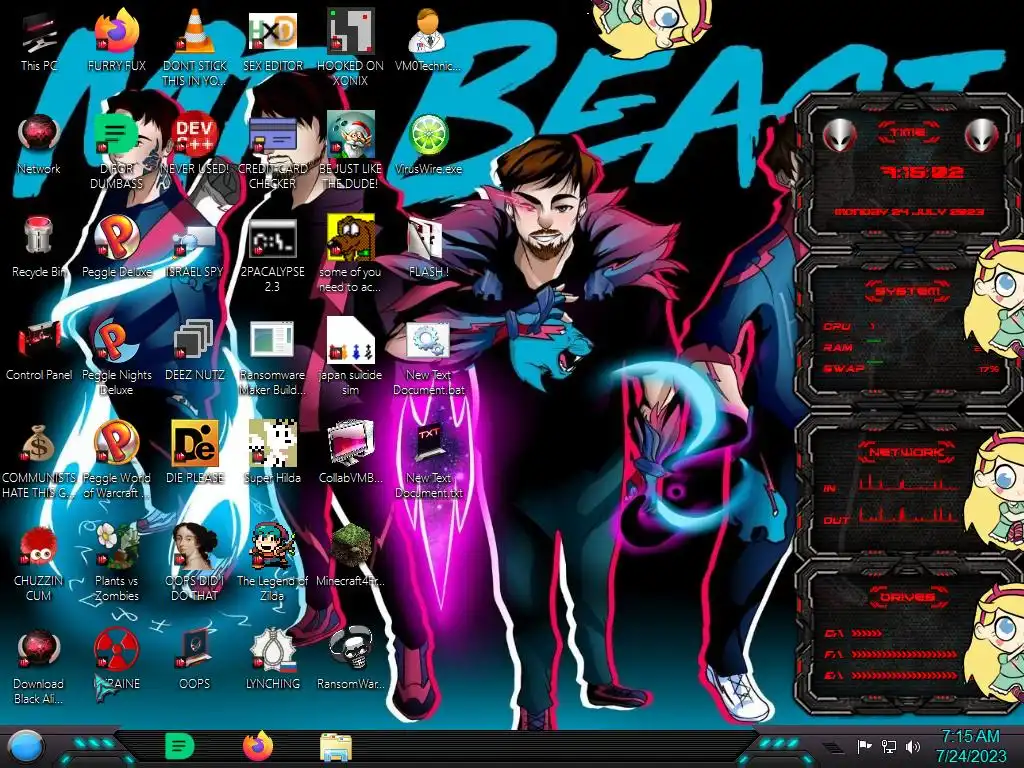This screenshot has height=768, width=1024.
Task: Open the CHUZZIN CUM red fuzzy icon
Action: pyautogui.click(x=39, y=563)
